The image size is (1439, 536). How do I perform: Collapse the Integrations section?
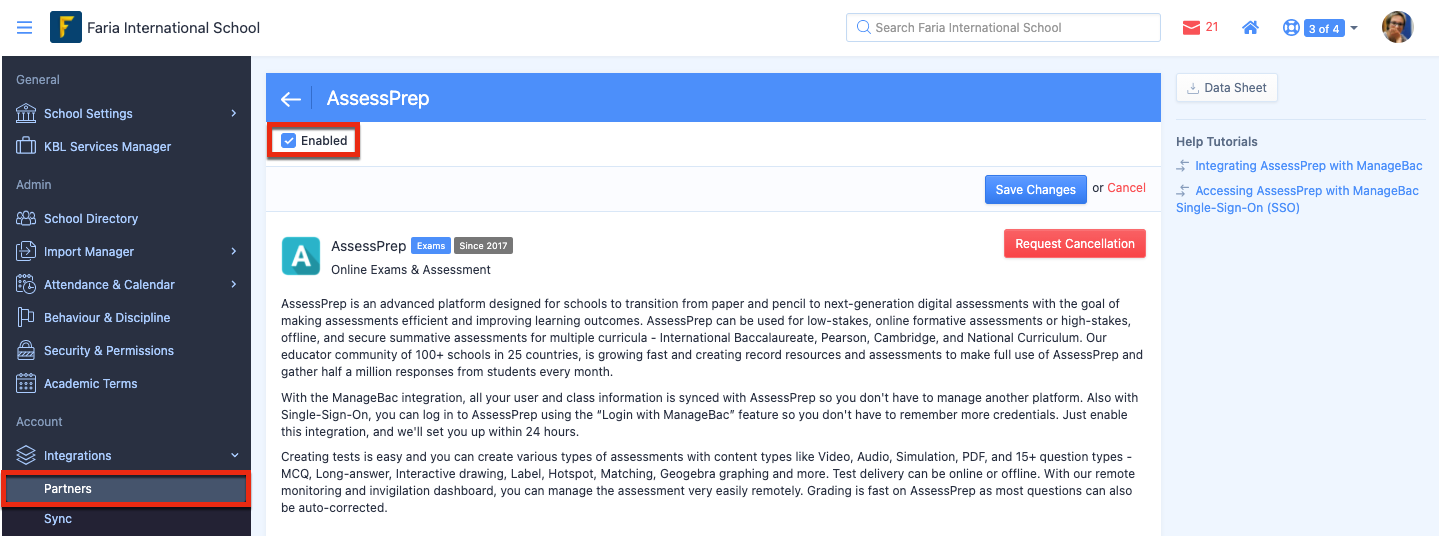tap(234, 456)
